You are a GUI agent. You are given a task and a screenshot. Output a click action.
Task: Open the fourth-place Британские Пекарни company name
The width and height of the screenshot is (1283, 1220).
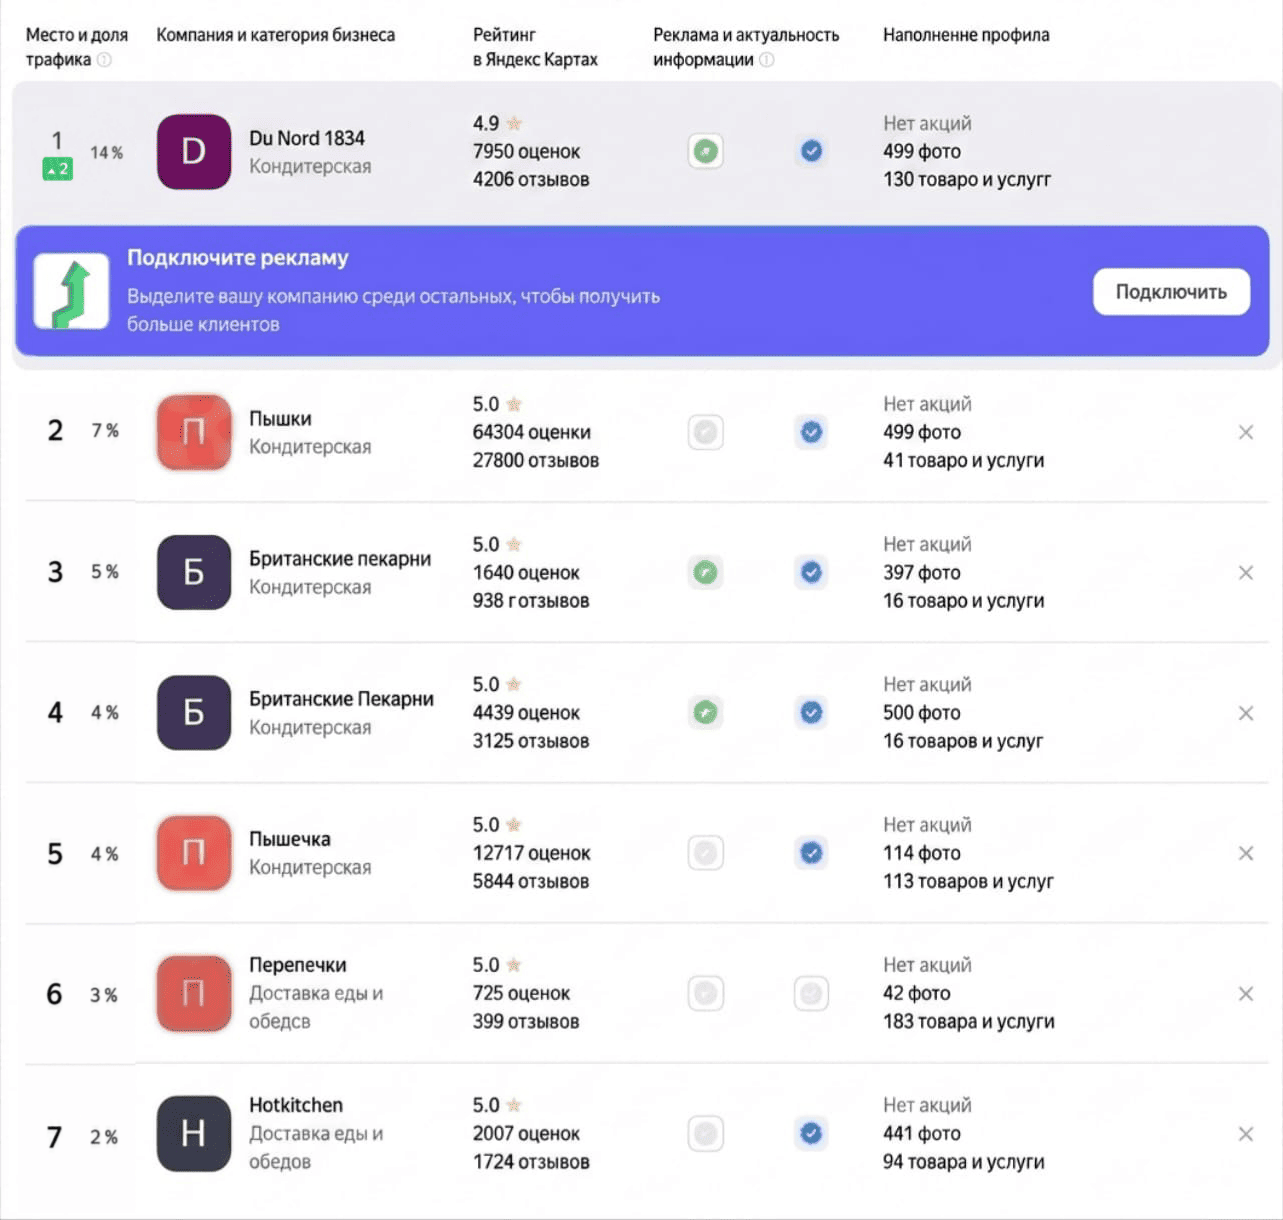pos(341,699)
